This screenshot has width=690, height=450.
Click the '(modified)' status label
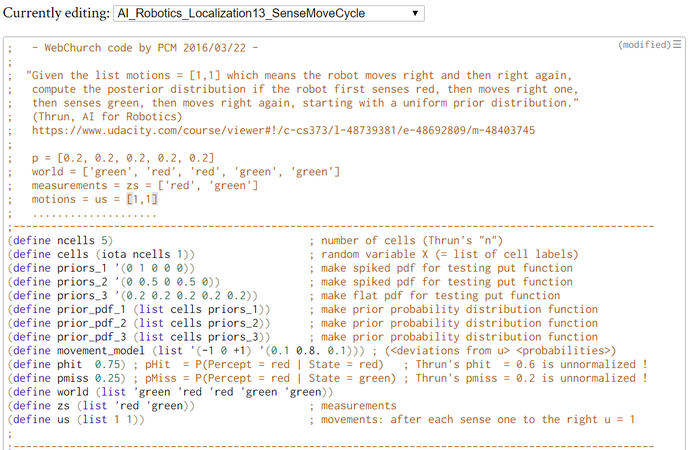click(x=645, y=45)
